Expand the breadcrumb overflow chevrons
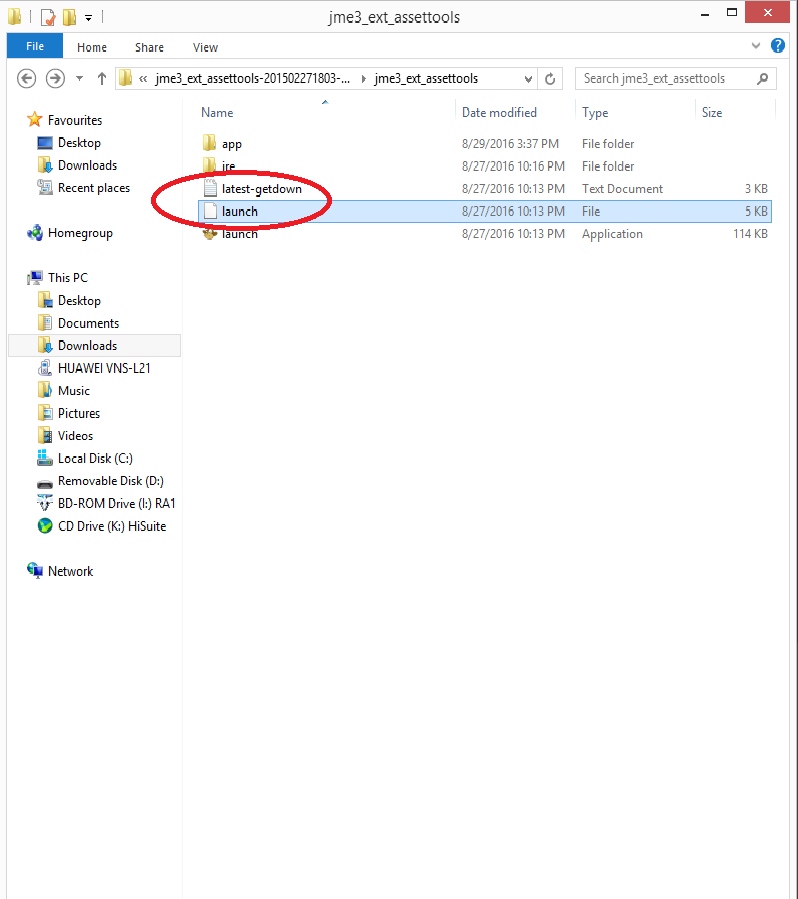The image size is (798, 899). point(143,79)
